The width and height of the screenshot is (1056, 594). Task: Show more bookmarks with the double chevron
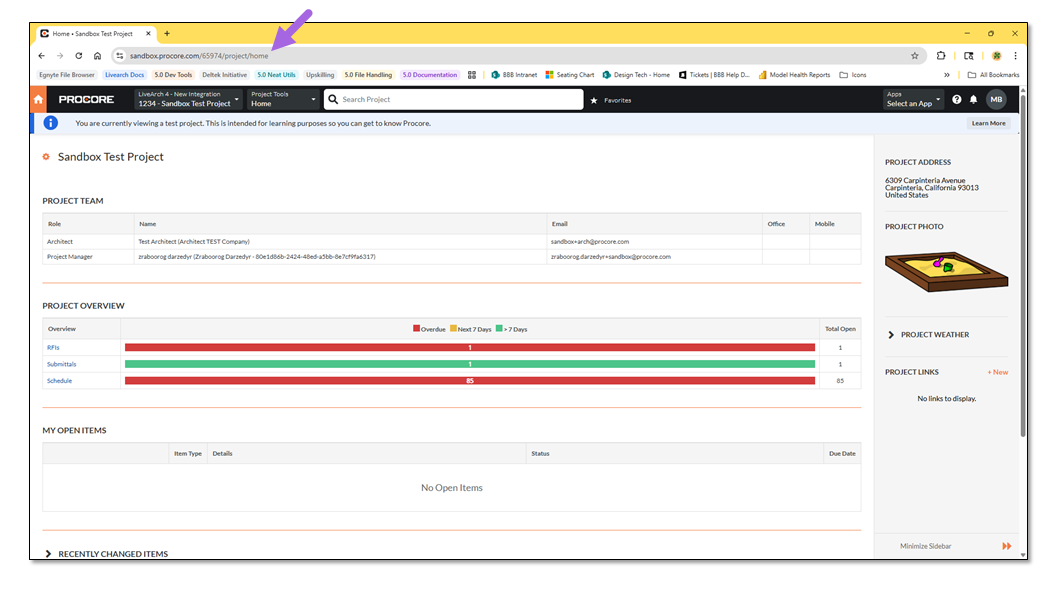[947, 75]
